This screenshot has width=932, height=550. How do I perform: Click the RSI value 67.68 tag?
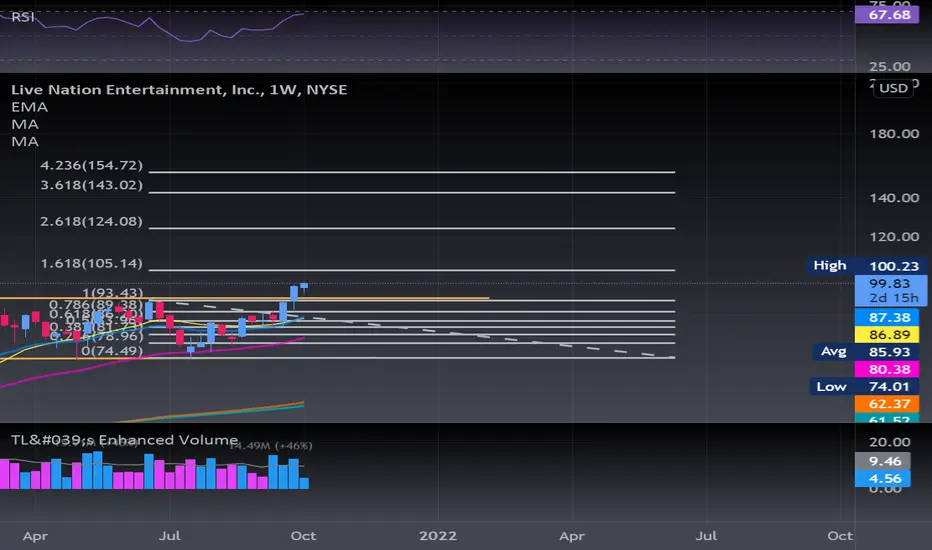click(889, 15)
